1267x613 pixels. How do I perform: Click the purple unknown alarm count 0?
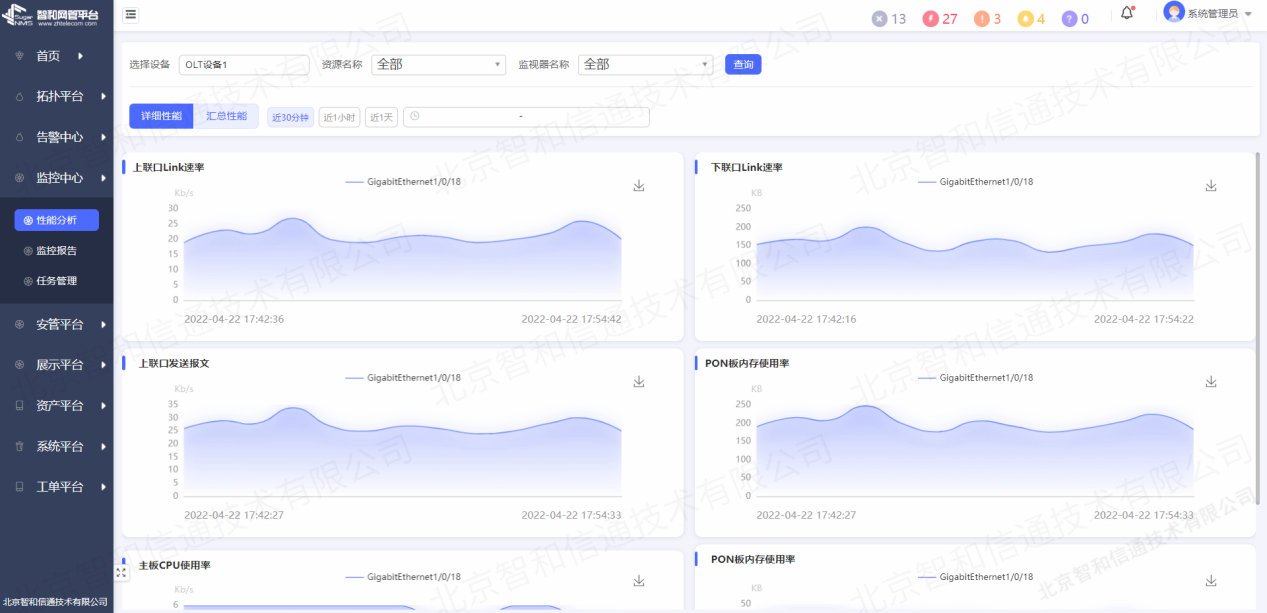(x=1075, y=18)
